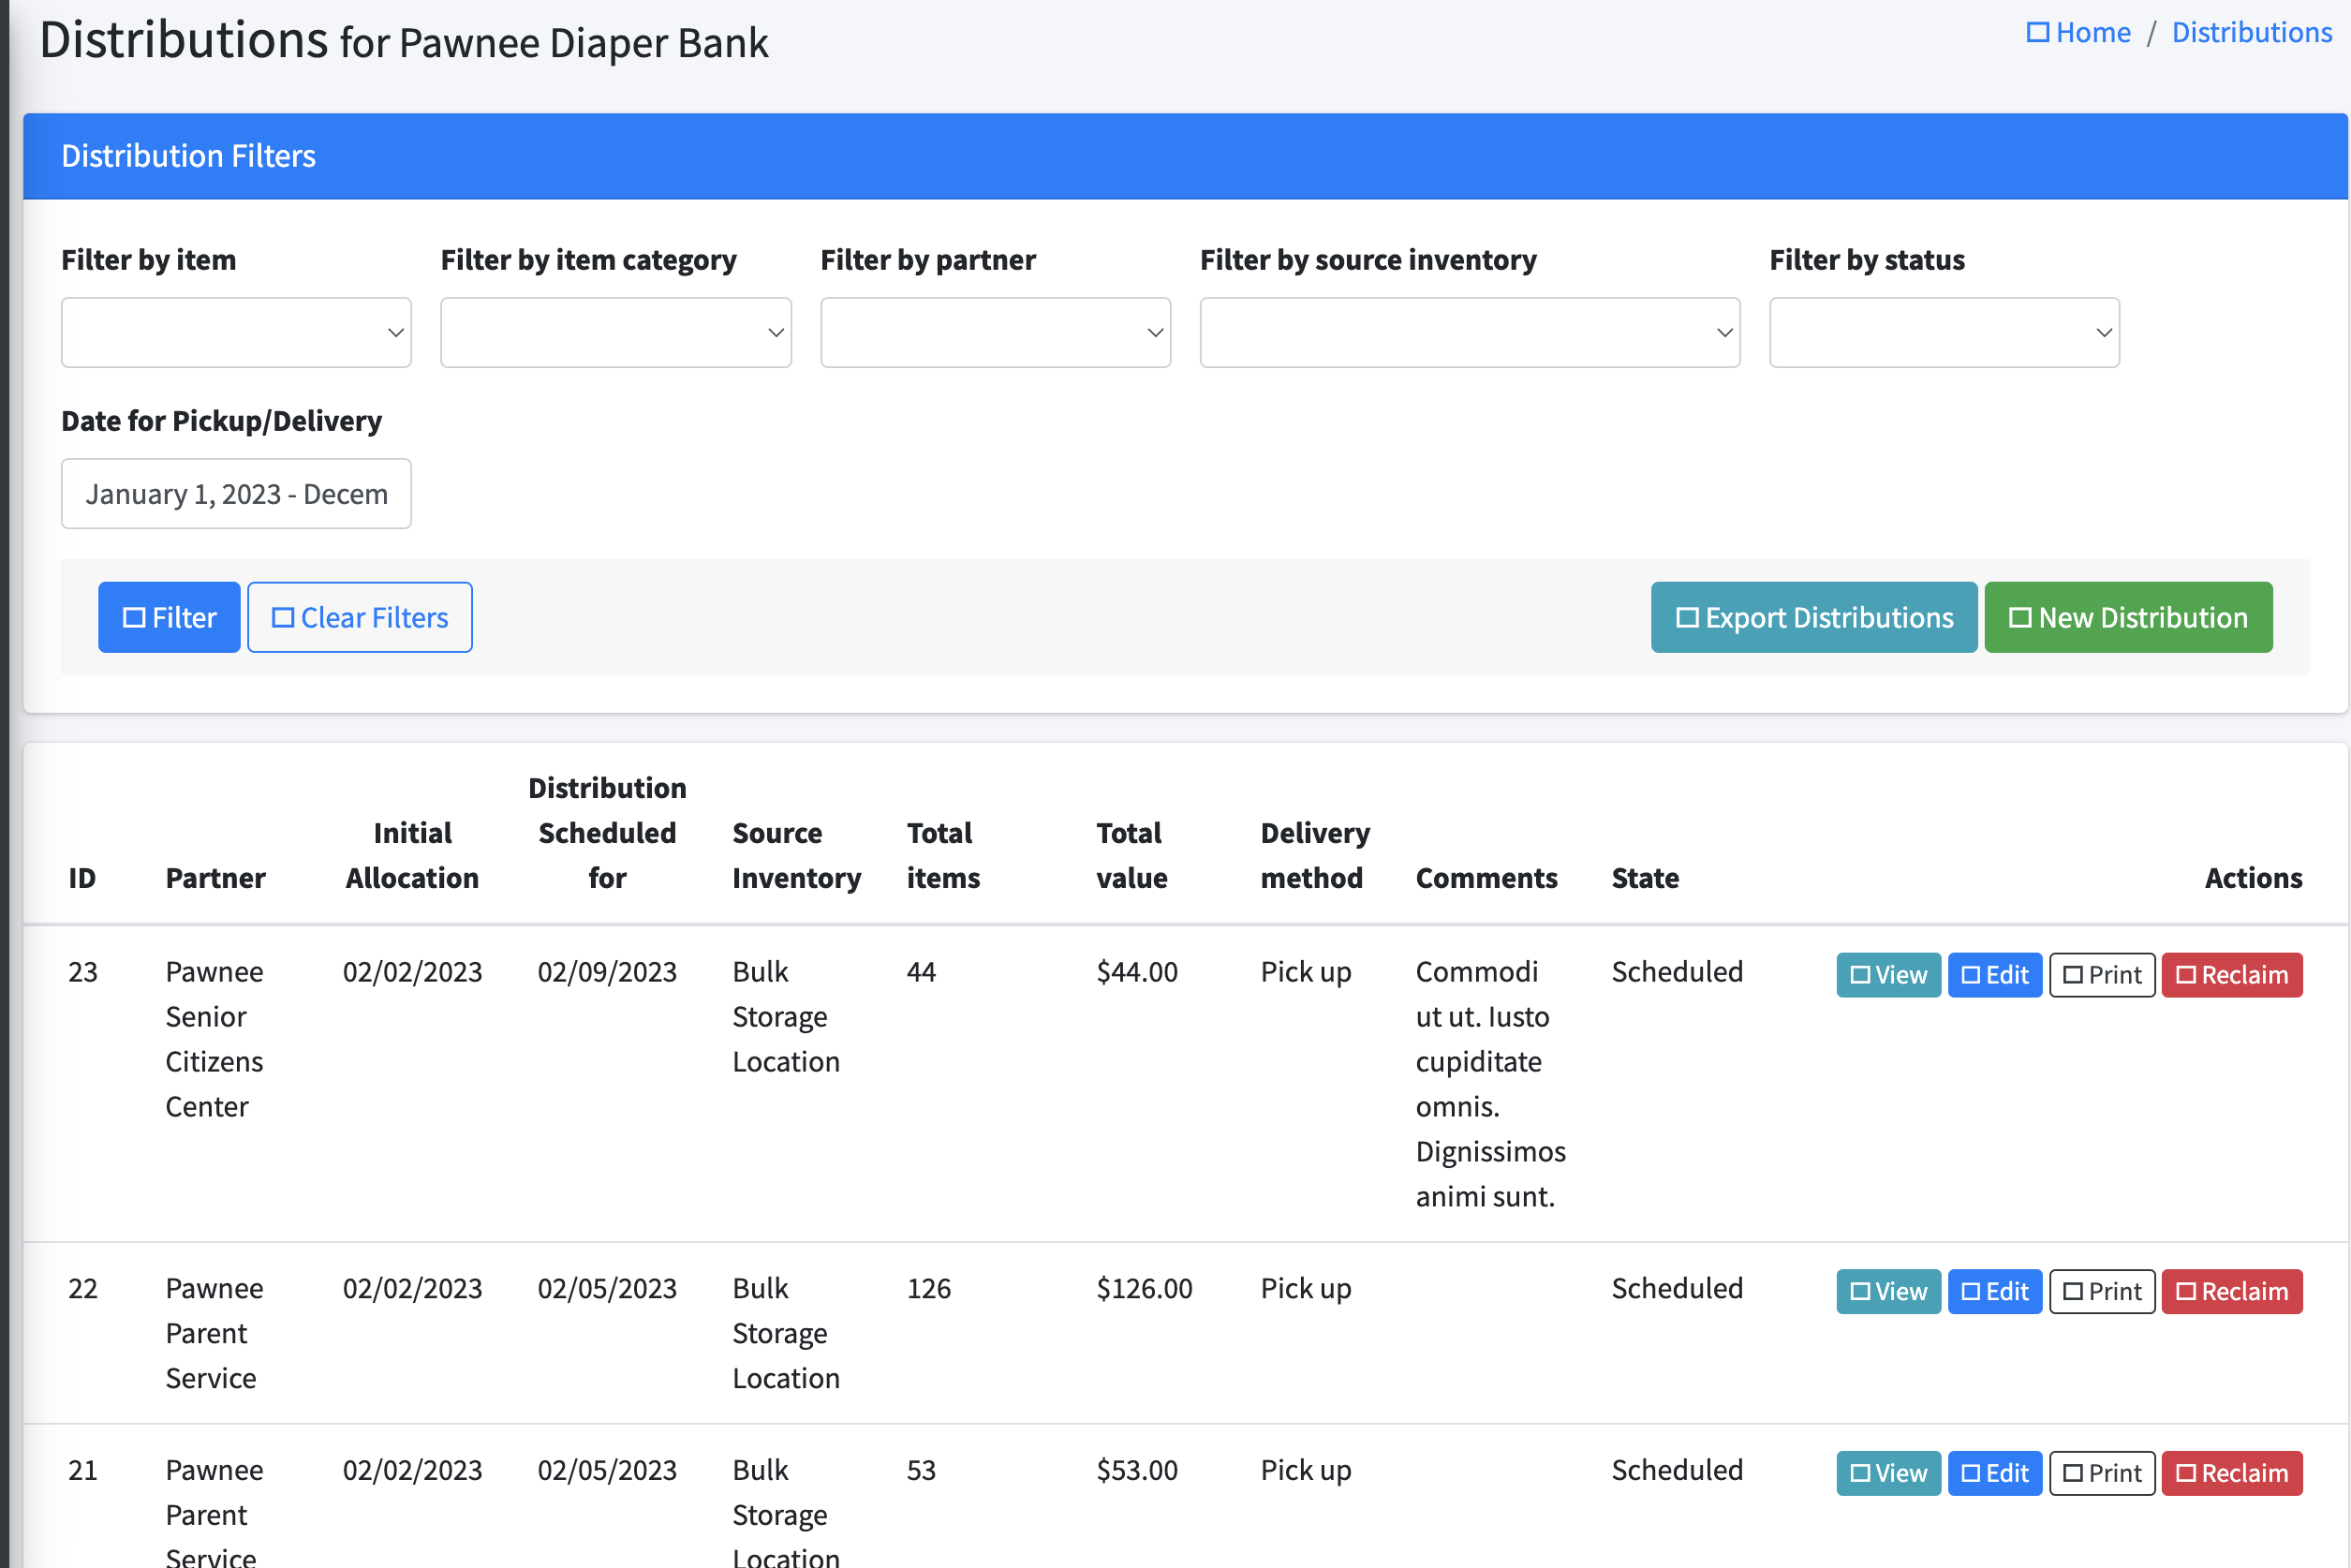
Task: Click View button for distribution 23
Action: (1887, 975)
